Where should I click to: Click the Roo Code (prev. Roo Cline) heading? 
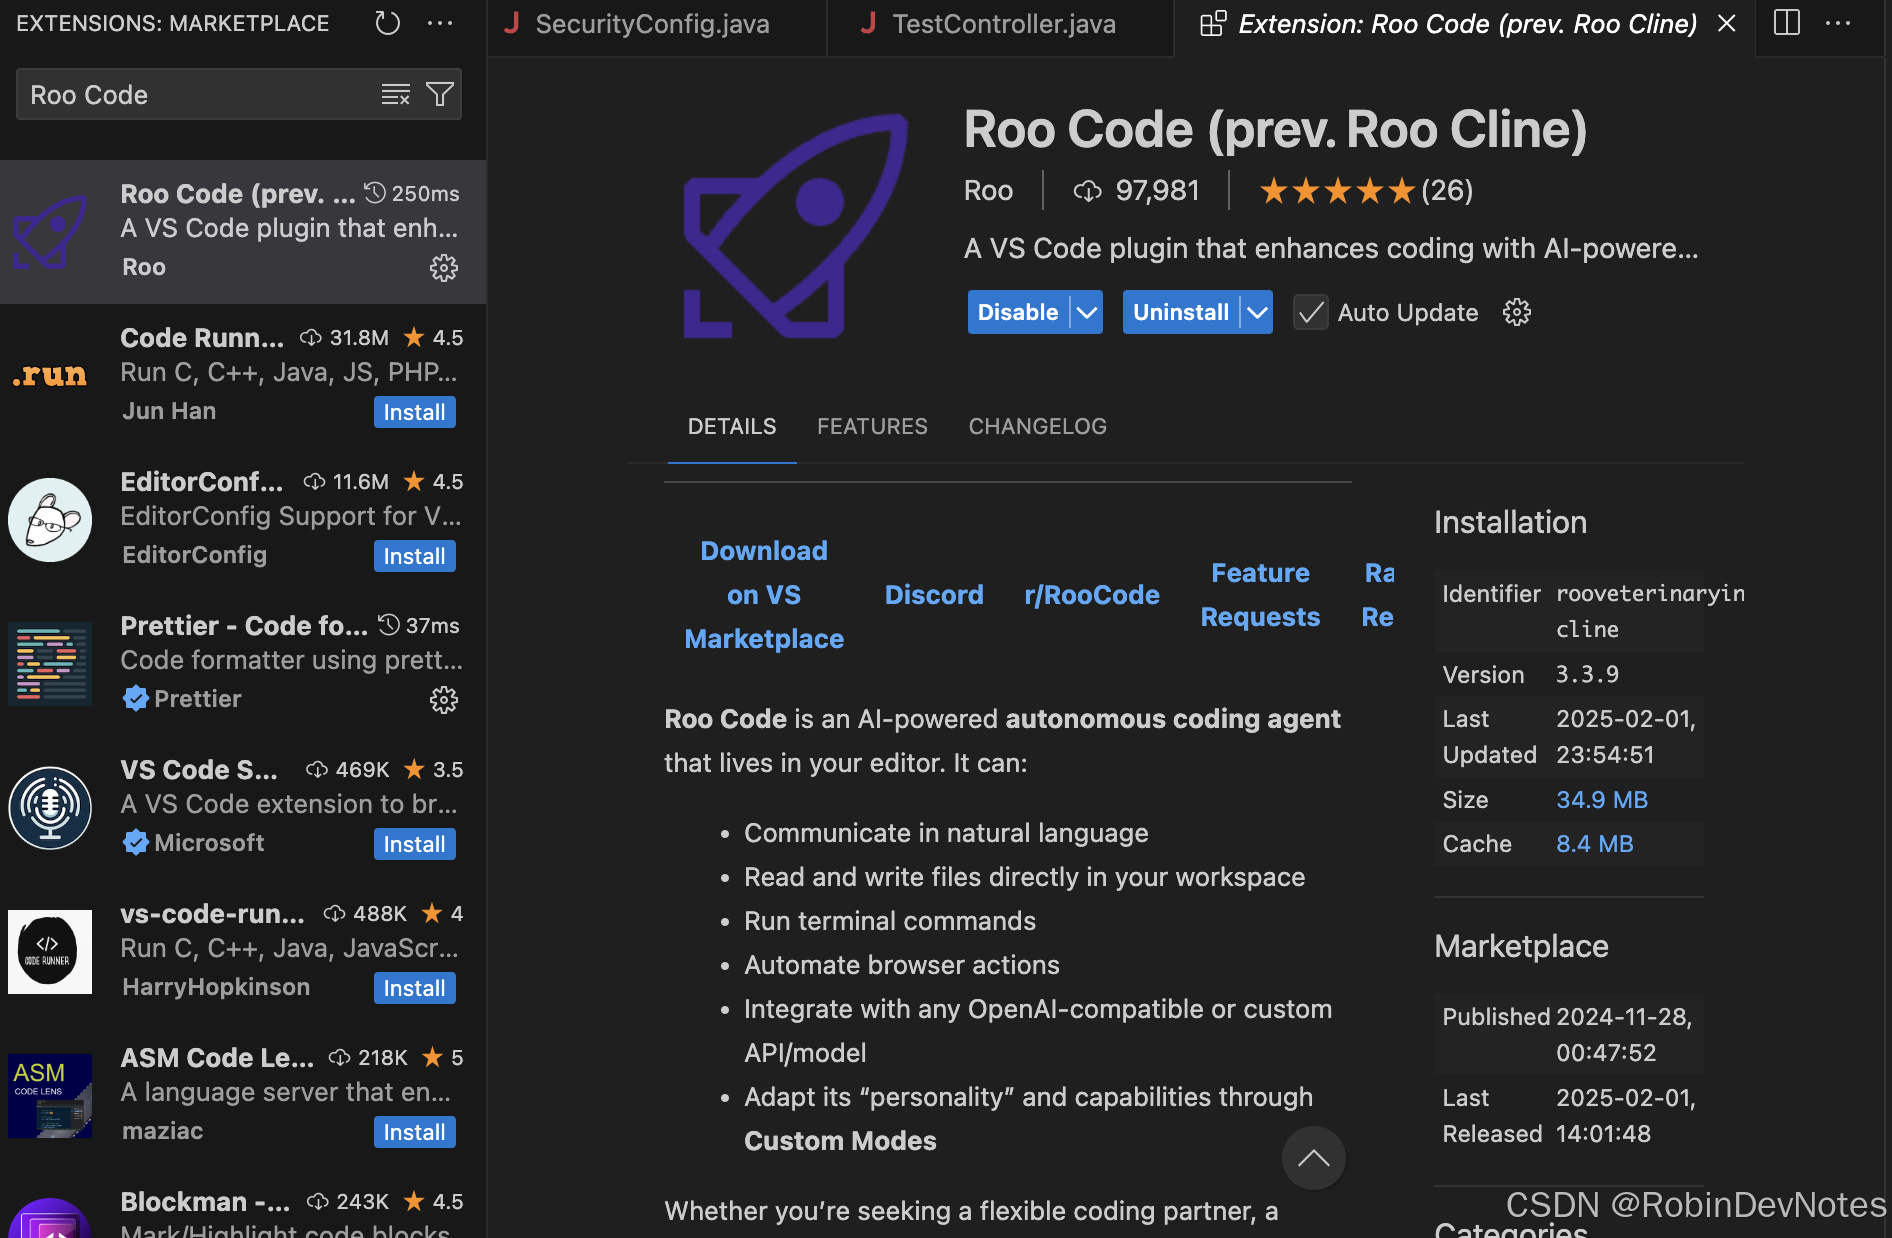[x=1275, y=130]
